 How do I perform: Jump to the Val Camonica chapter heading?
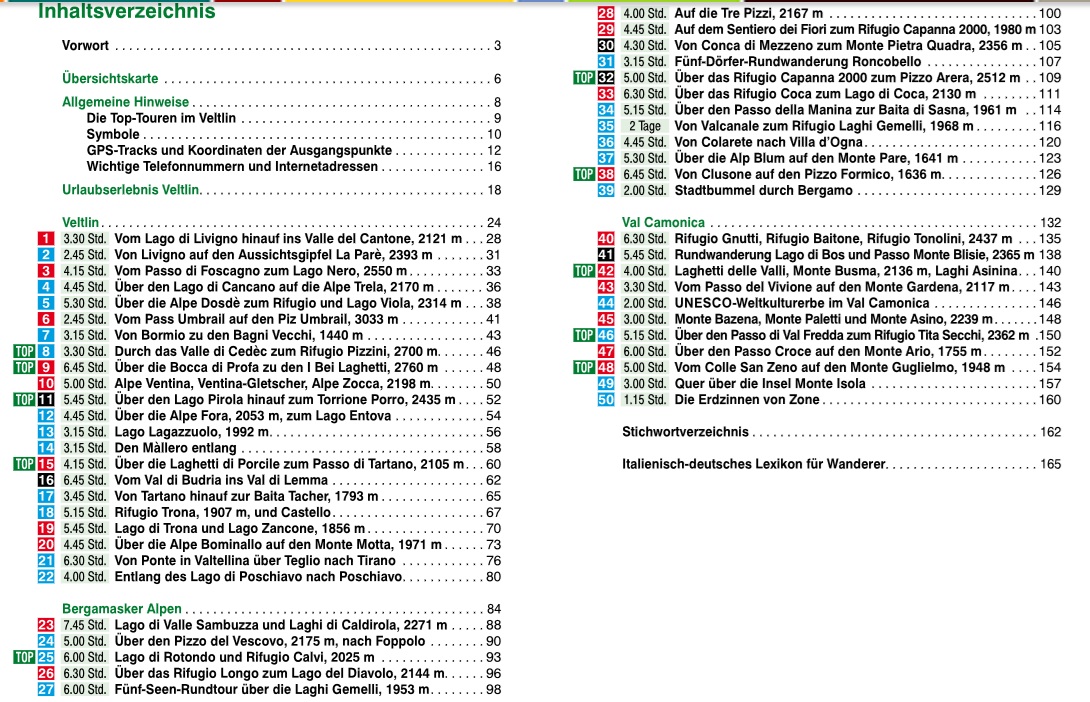tap(663, 222)
